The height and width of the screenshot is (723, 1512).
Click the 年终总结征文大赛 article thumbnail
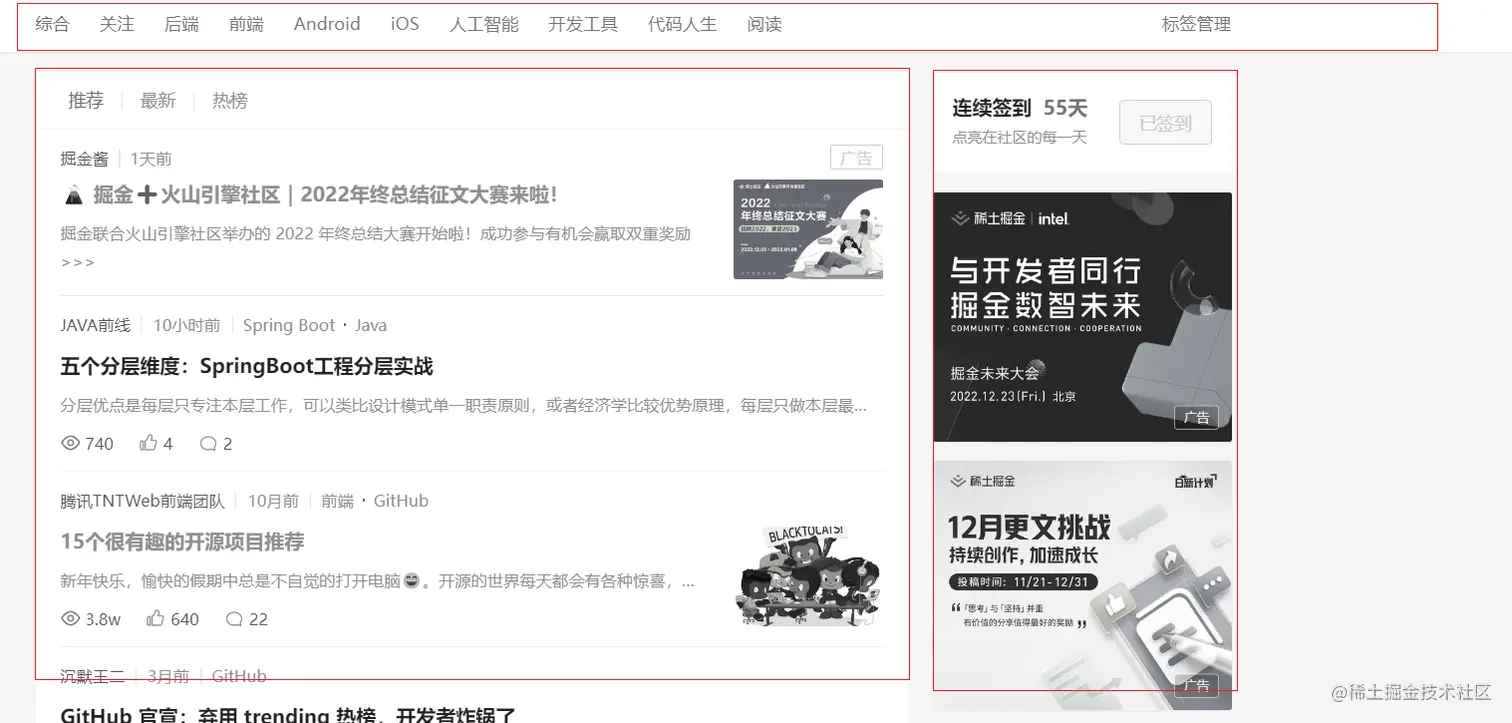tap(808, 229)
